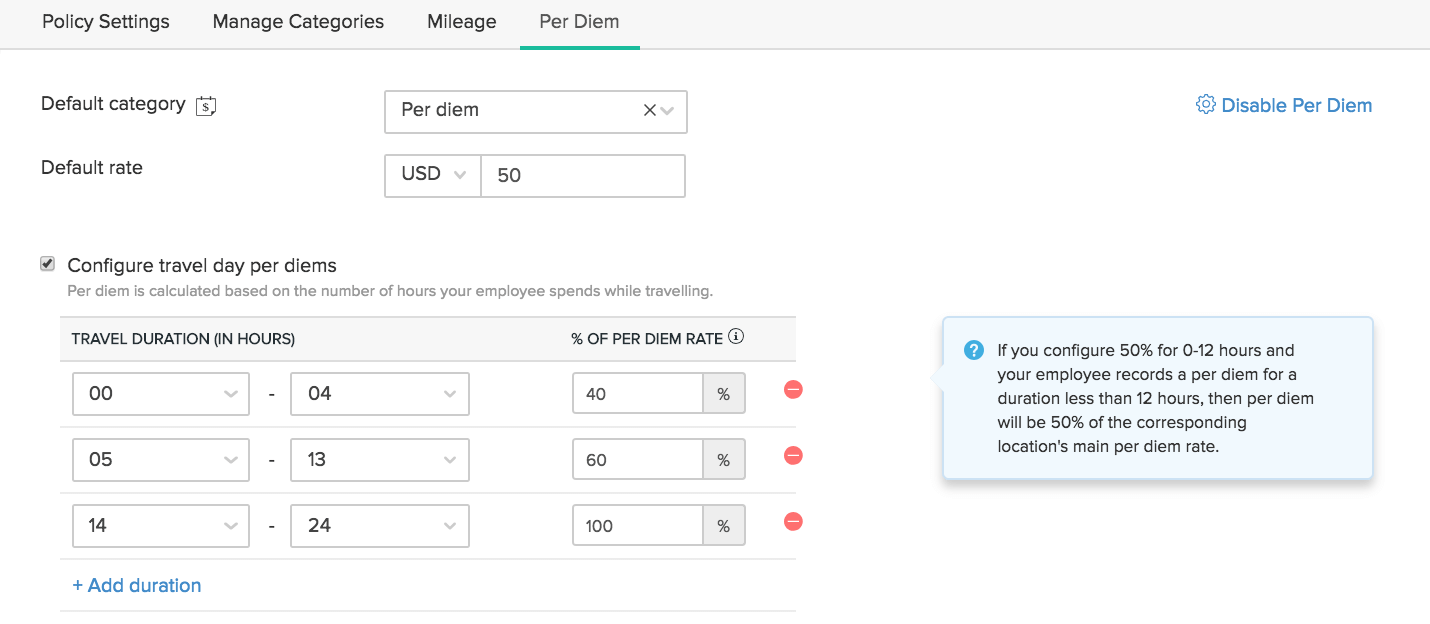
Task: Open the Manage Categories tab
Action: pyautogui.click(x=298, y=22)
